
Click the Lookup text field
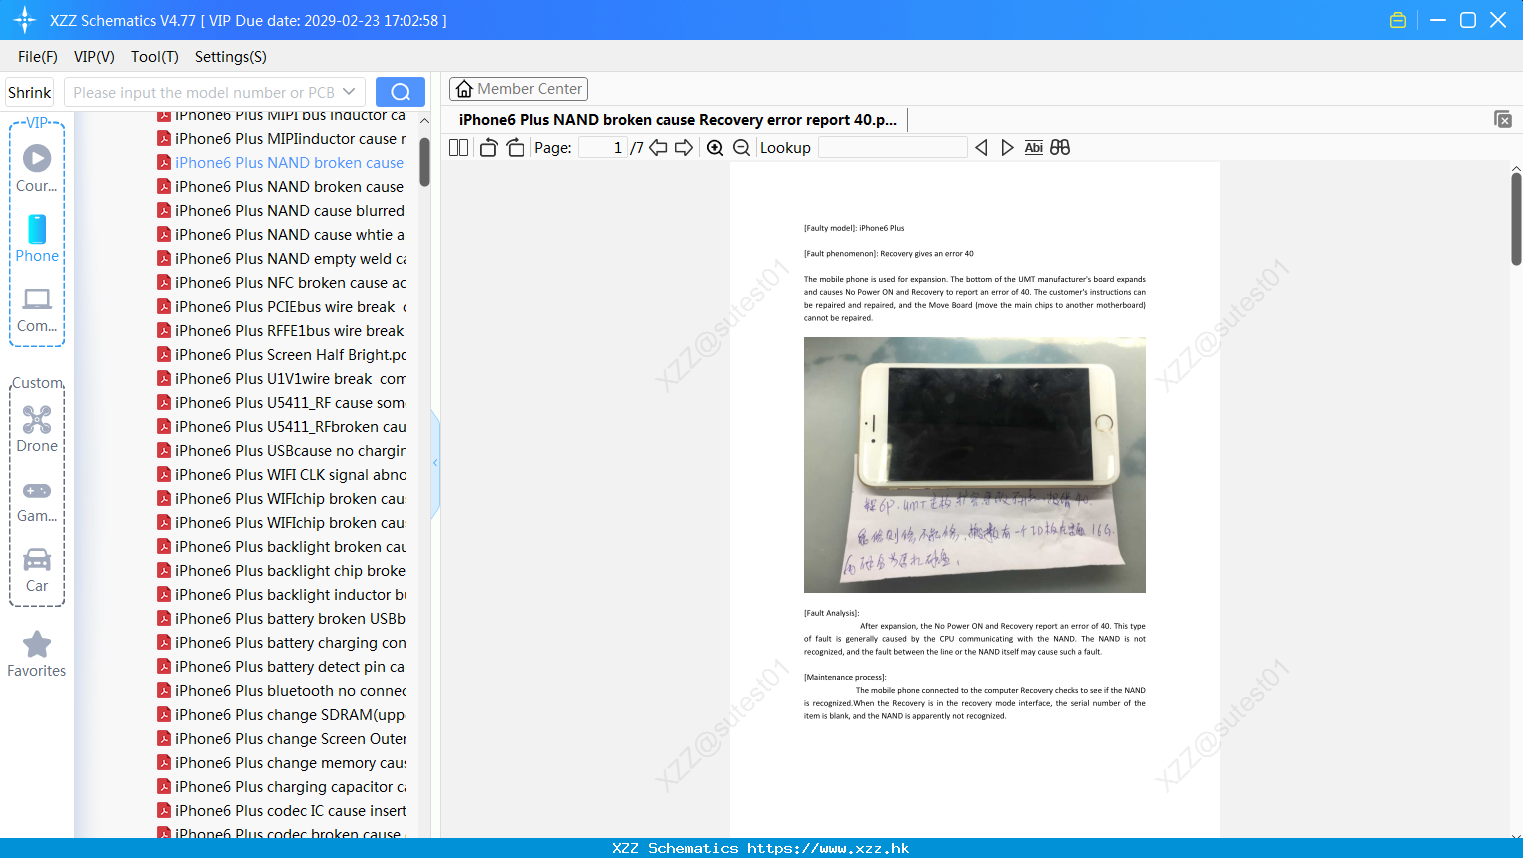click(x=892, y=148)
